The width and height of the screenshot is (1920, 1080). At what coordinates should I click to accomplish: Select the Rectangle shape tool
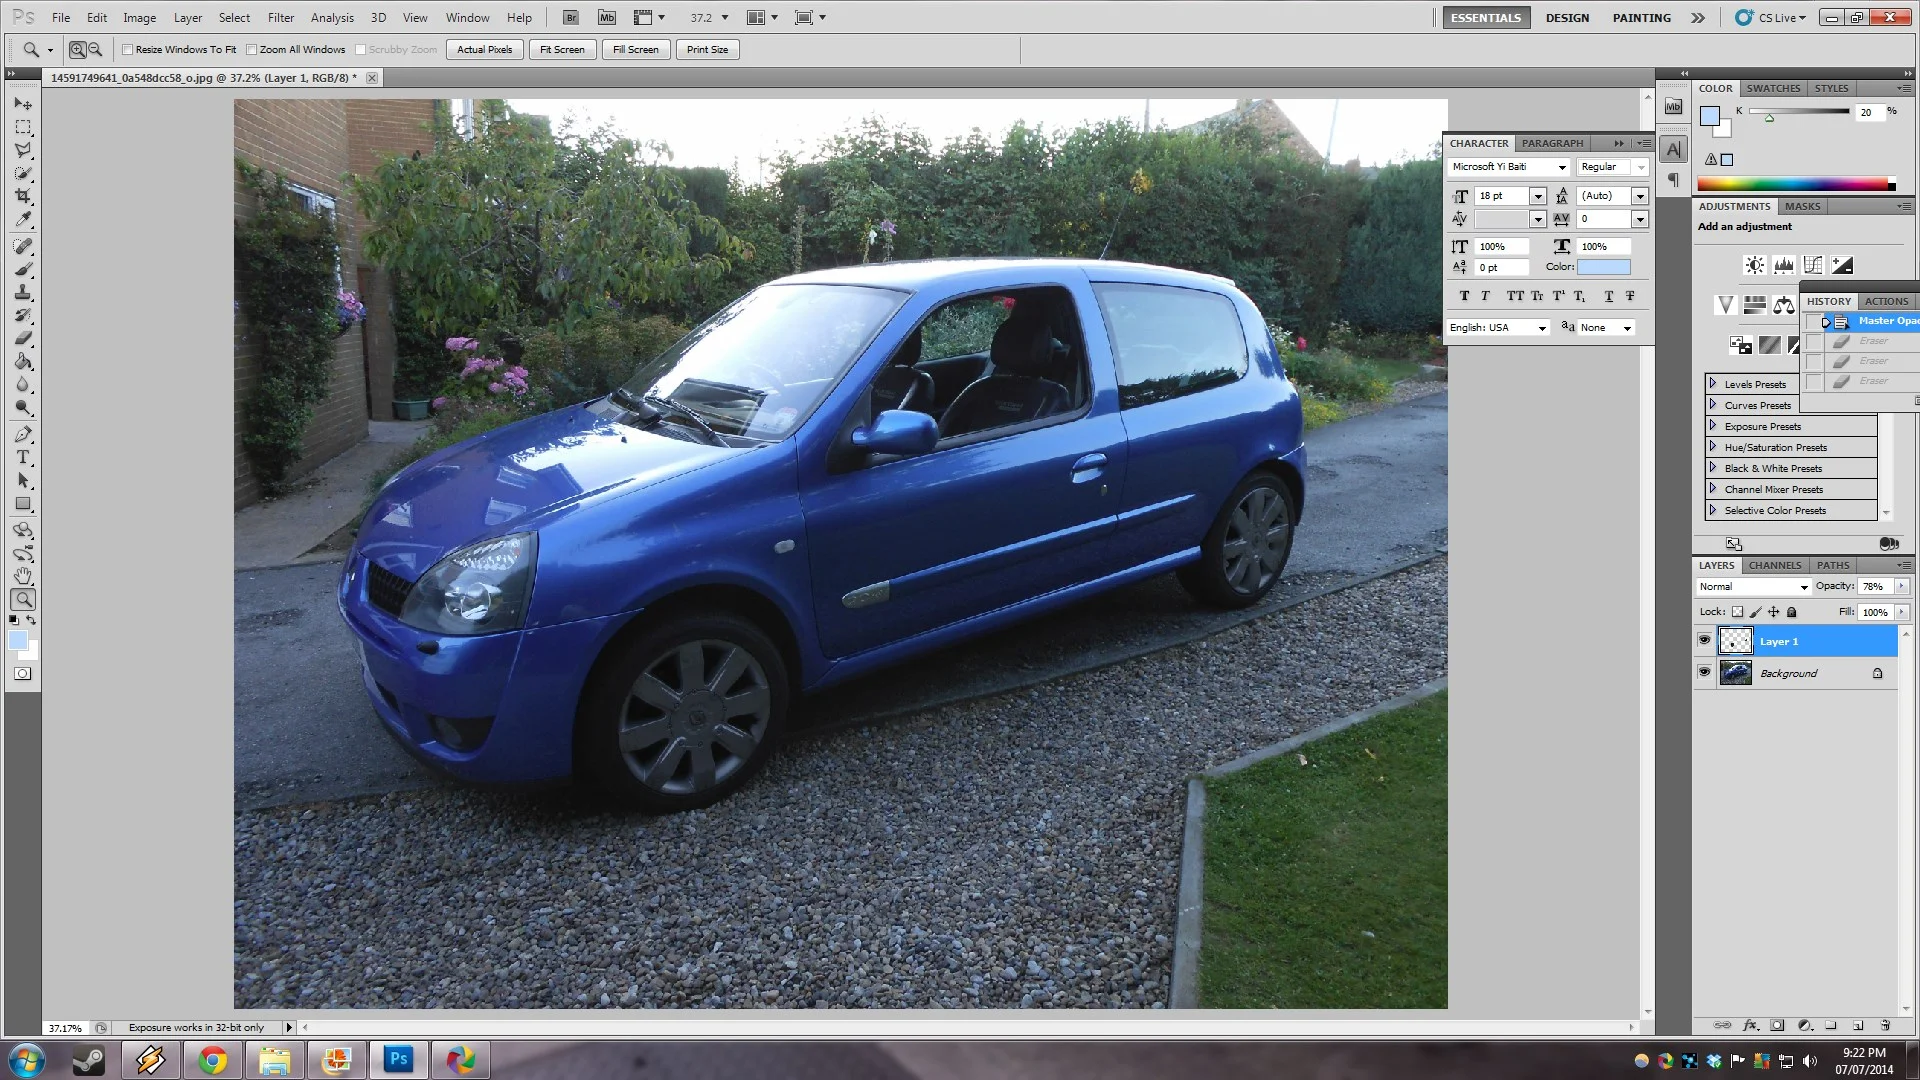[x=23, y=504]
